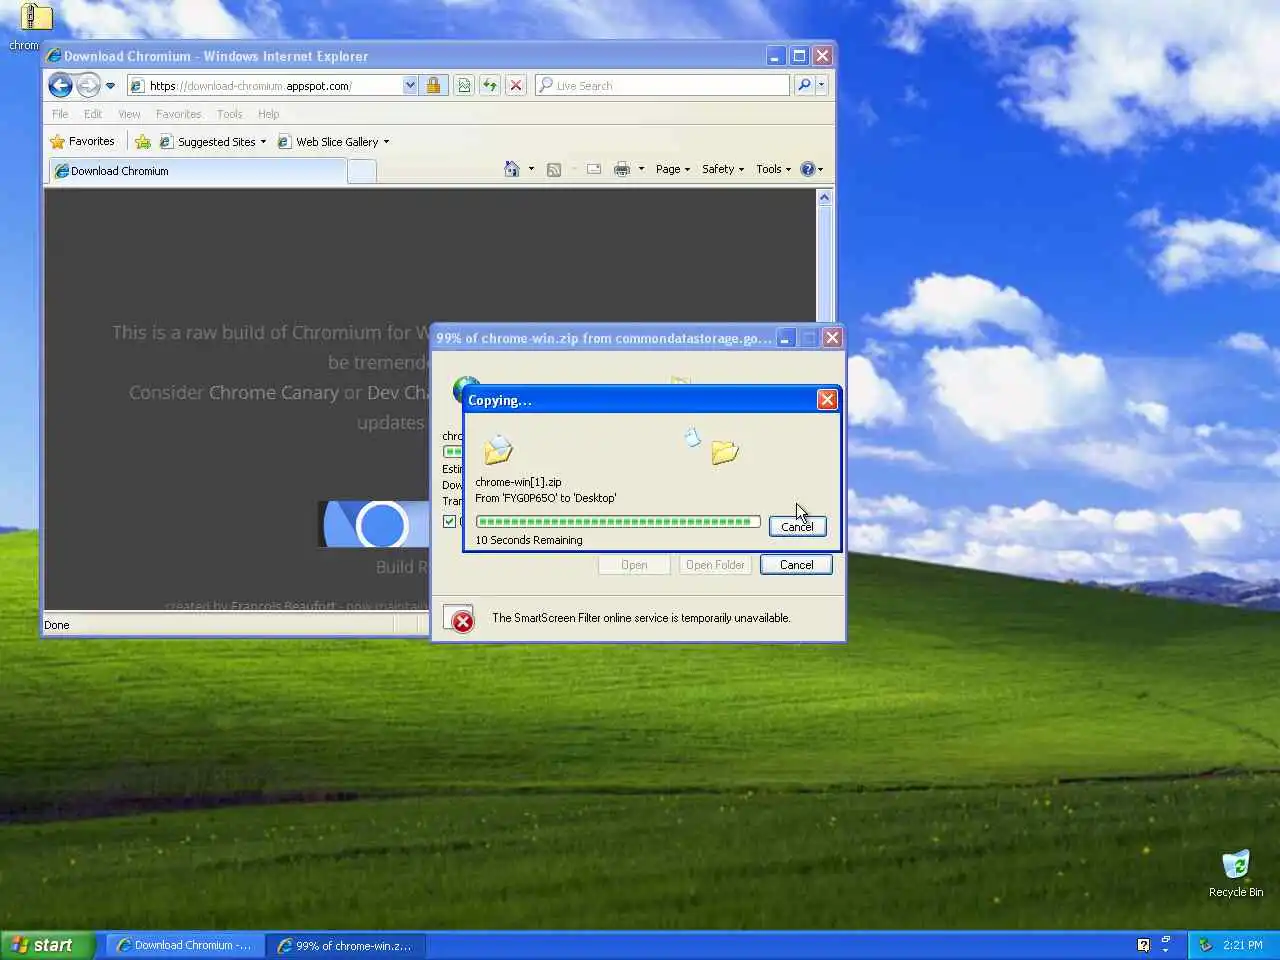Open the Favorites star button
This screenshot has height=960, width=1280.
82,142
